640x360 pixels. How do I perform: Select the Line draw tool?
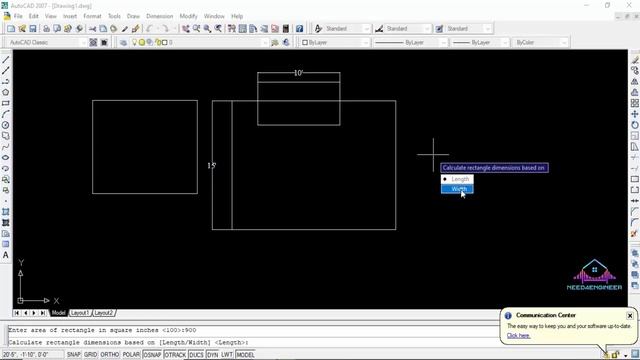tap(6, 60)
